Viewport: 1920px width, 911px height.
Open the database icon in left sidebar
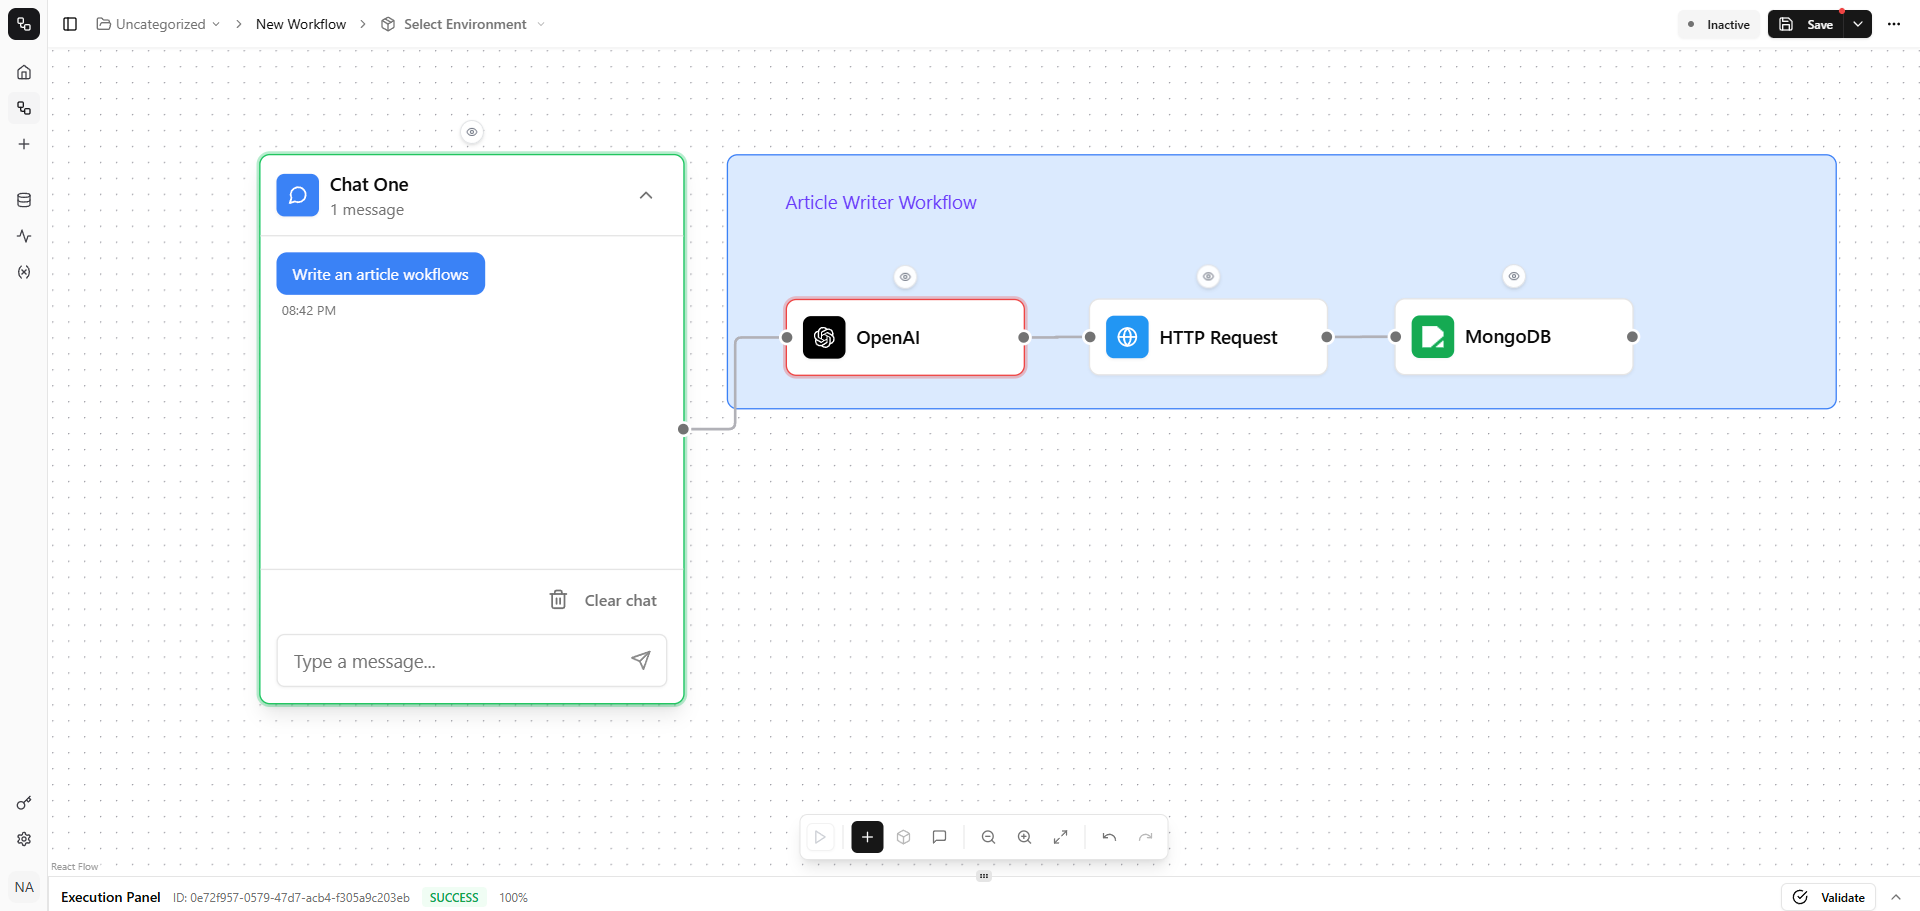point(24,200)
